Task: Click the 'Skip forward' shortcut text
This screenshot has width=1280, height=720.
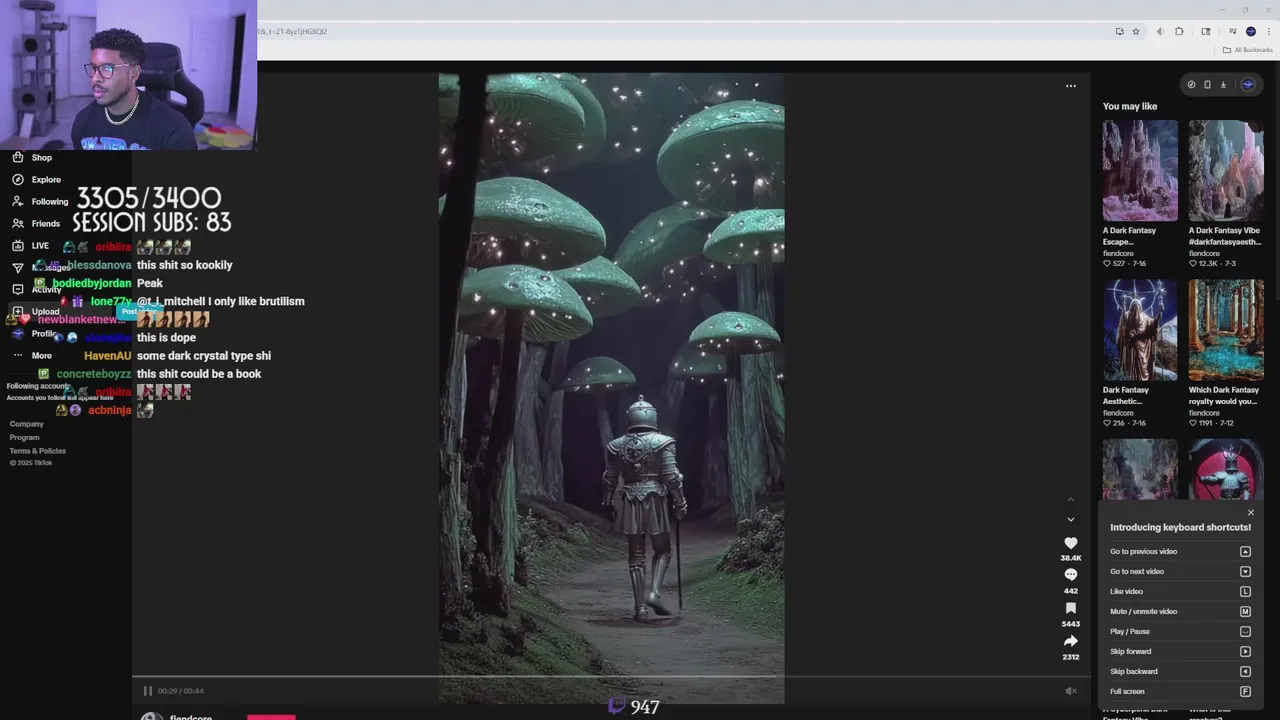Action: click(1130, 651)
